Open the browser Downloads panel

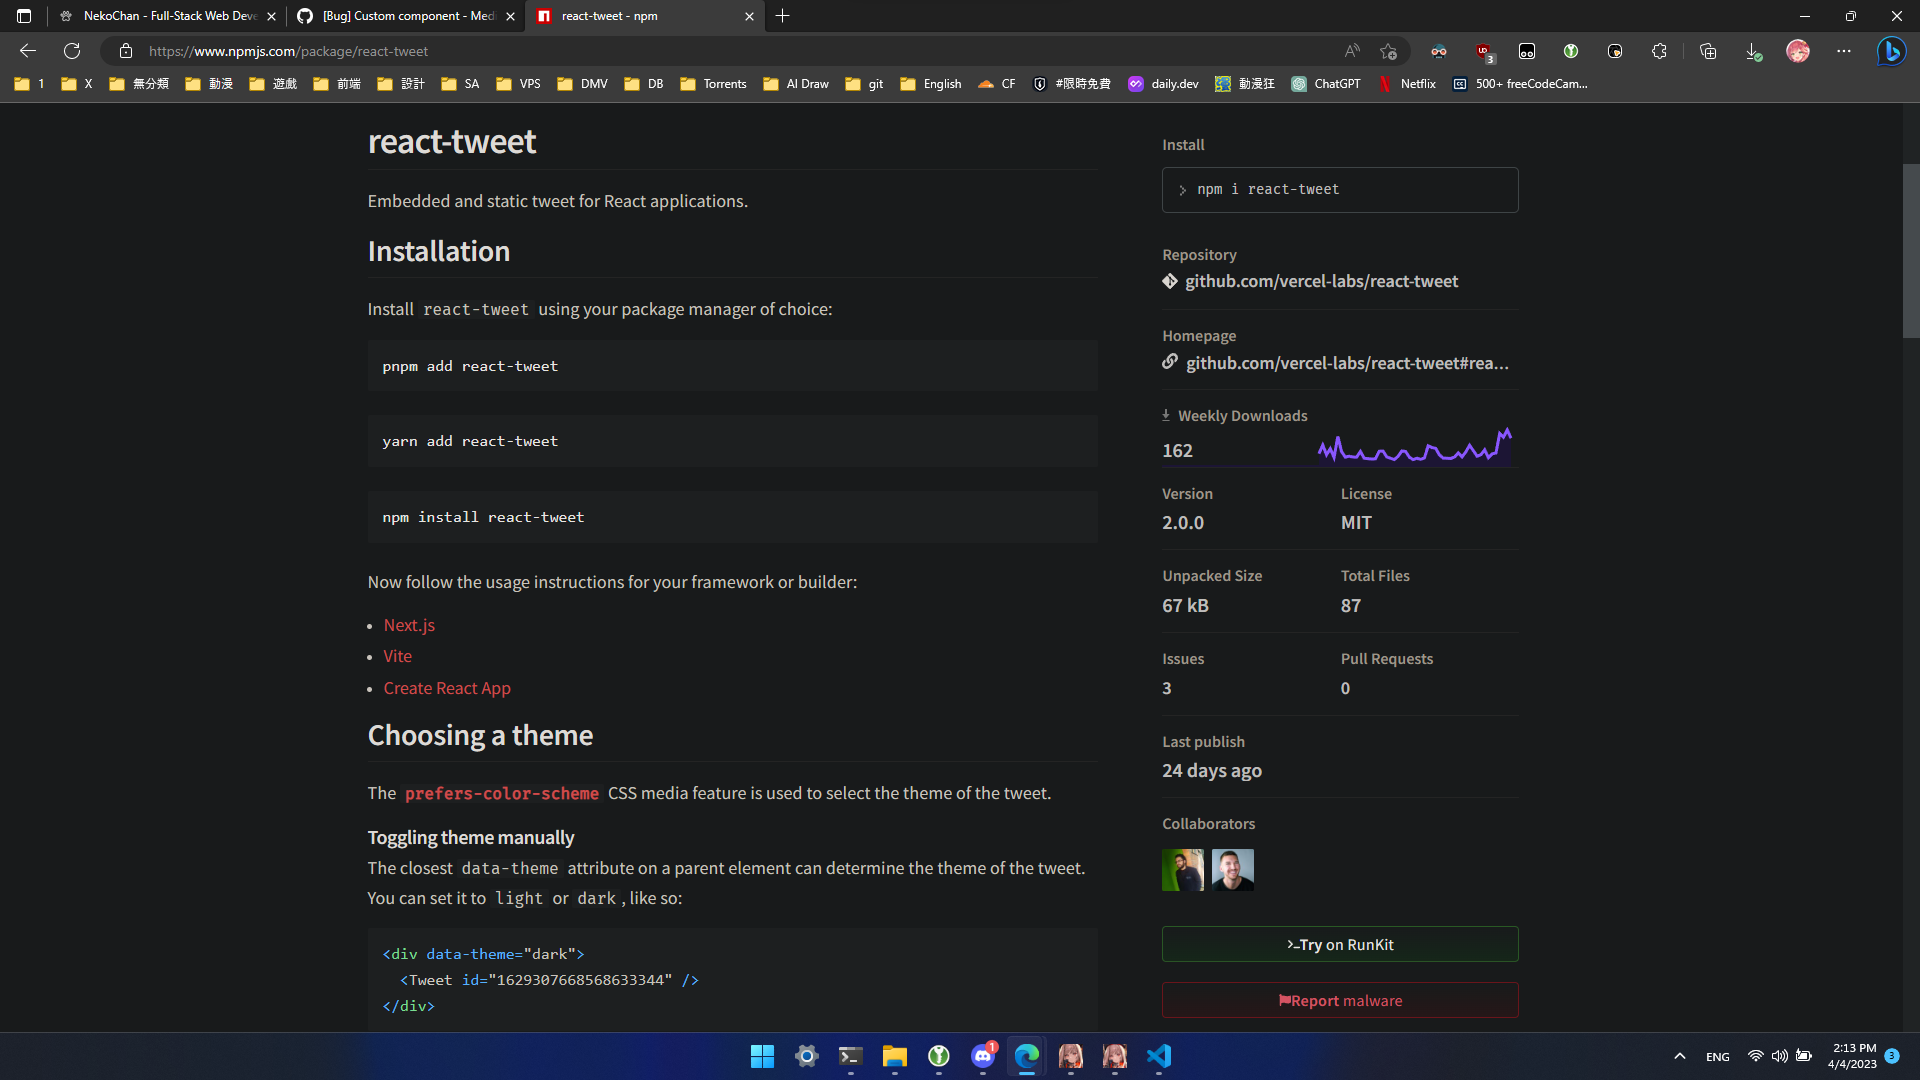pyautogui.click(x=1752, y=51)
